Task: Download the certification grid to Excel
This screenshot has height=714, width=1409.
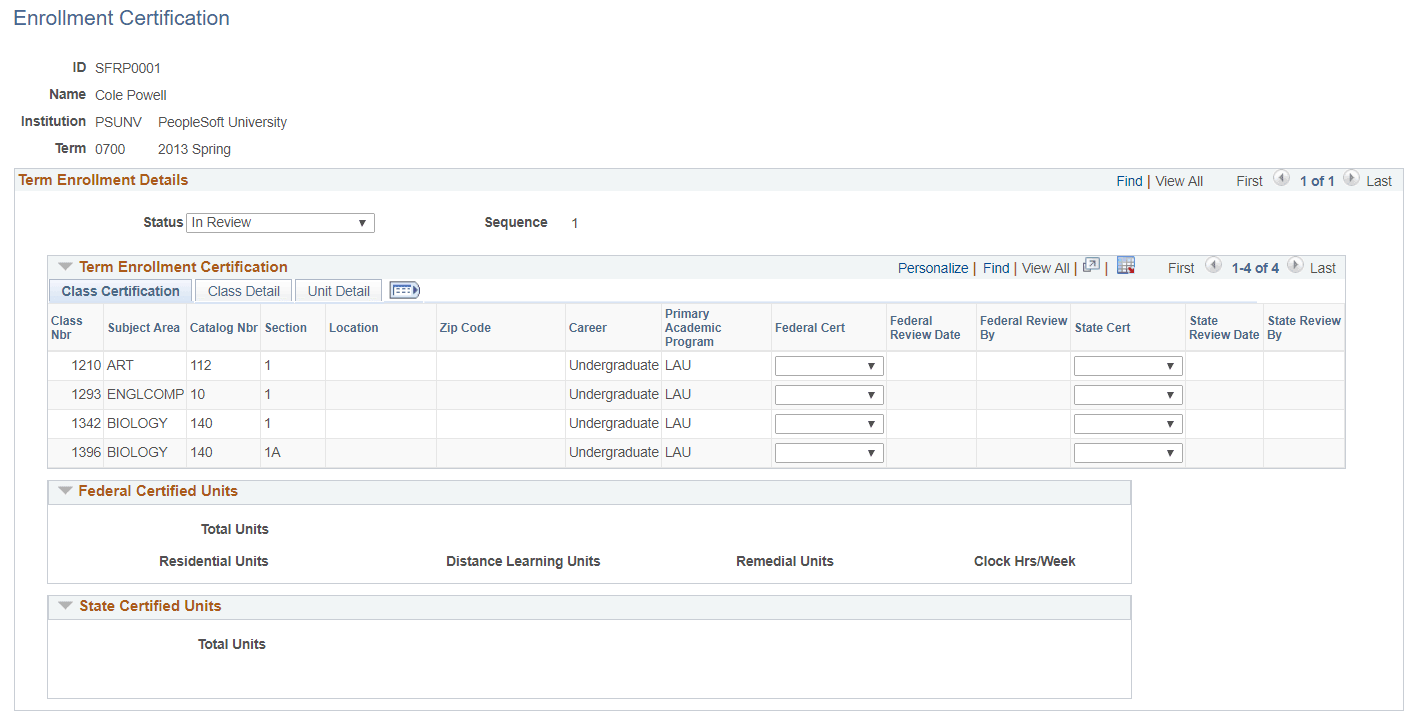Action: pyautogui.click(x=1126, y=265)
